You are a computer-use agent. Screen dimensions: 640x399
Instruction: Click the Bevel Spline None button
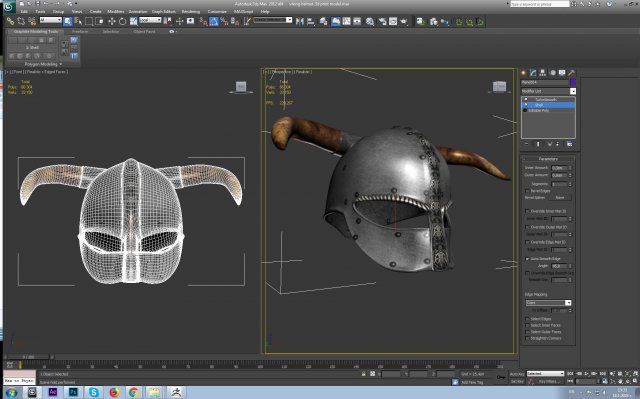(560, 197)
